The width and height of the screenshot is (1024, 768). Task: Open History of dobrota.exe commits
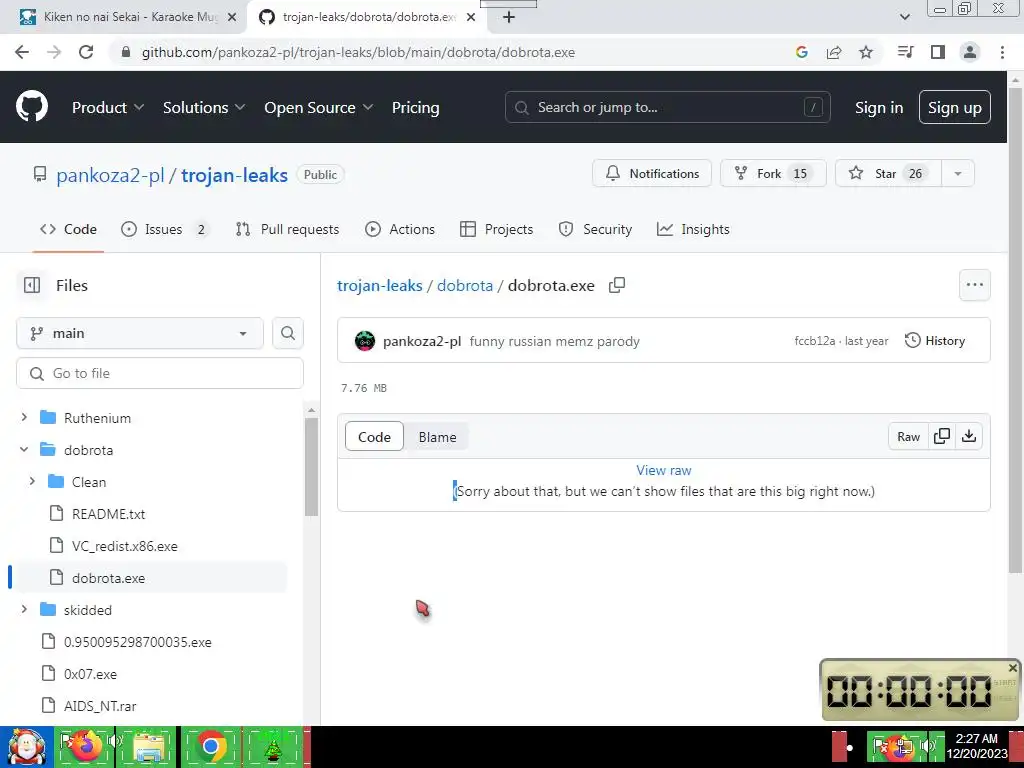click(x=935, y=341)
